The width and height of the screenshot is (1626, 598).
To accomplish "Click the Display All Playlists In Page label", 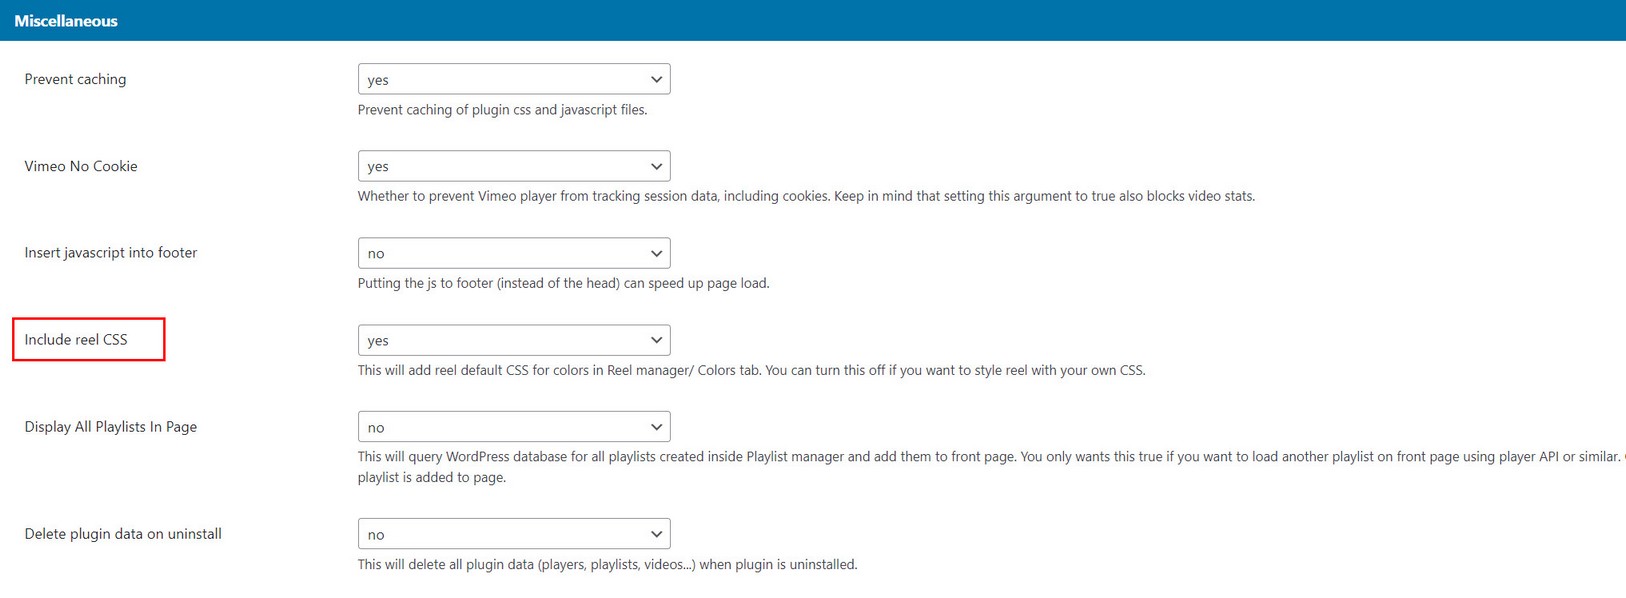I will tap(111, 427).
